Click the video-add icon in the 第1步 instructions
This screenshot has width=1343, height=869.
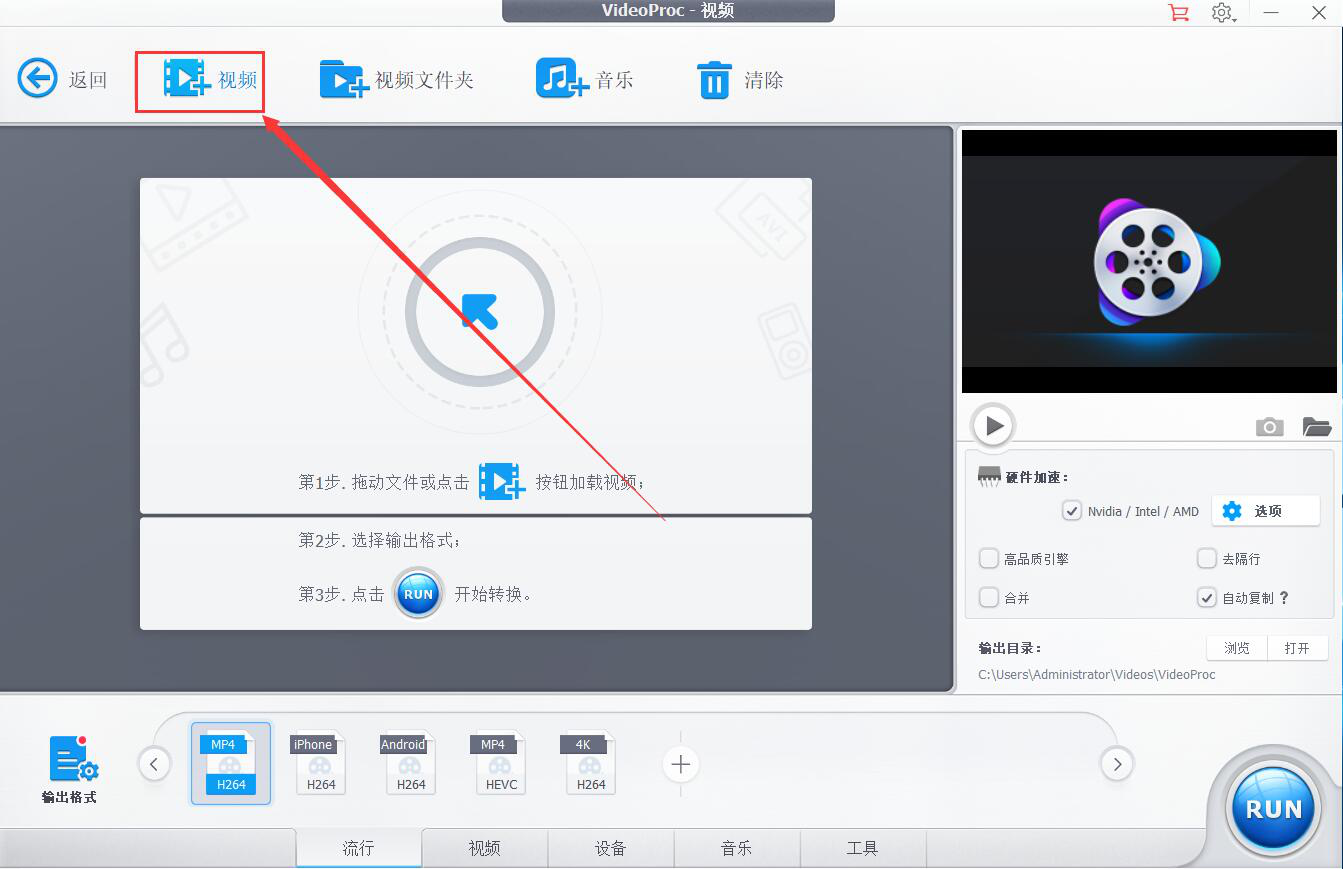pyautogui.click(x=501, y=481)
